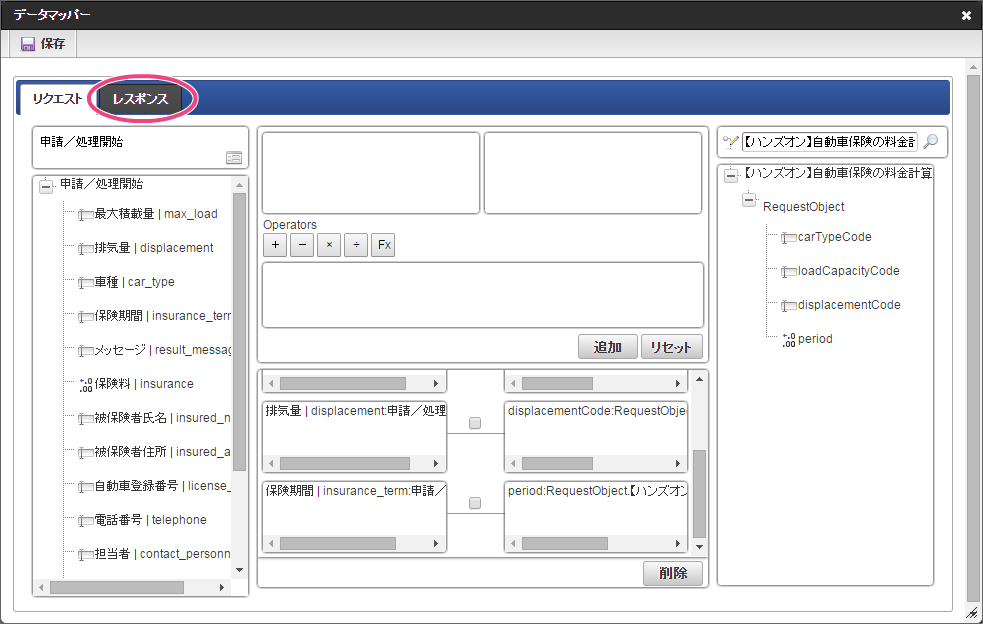
Task: Click the minus operator button
Action: 302,245
